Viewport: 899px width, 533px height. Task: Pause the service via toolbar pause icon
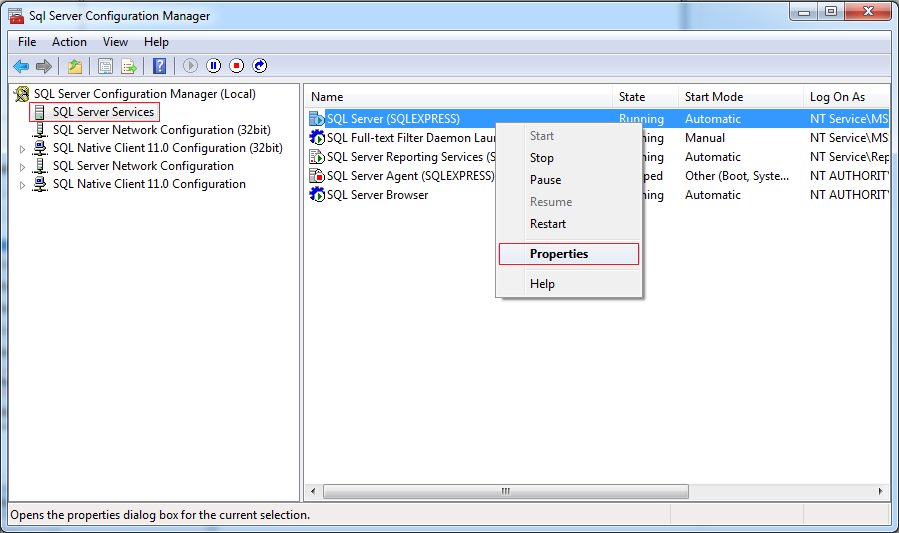tap(213, 66)
